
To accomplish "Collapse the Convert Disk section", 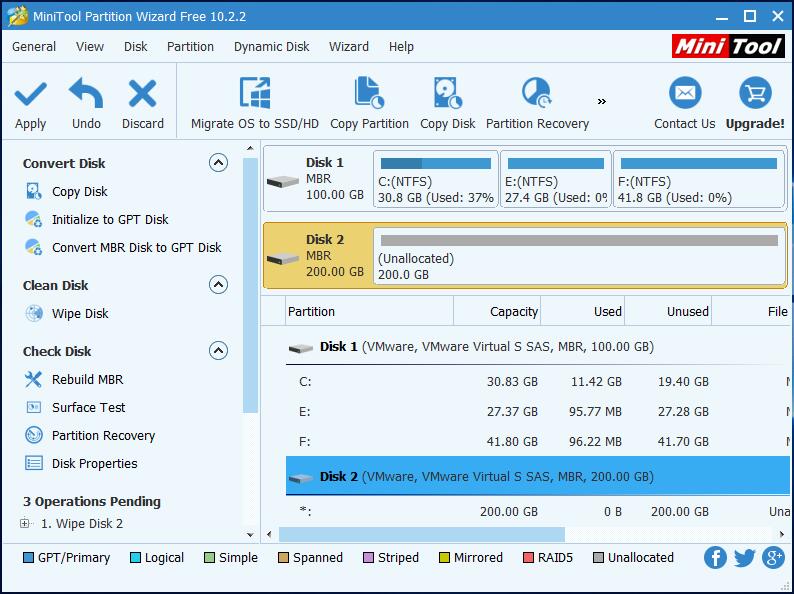I will pyautogui.click(x=218, y=163).
